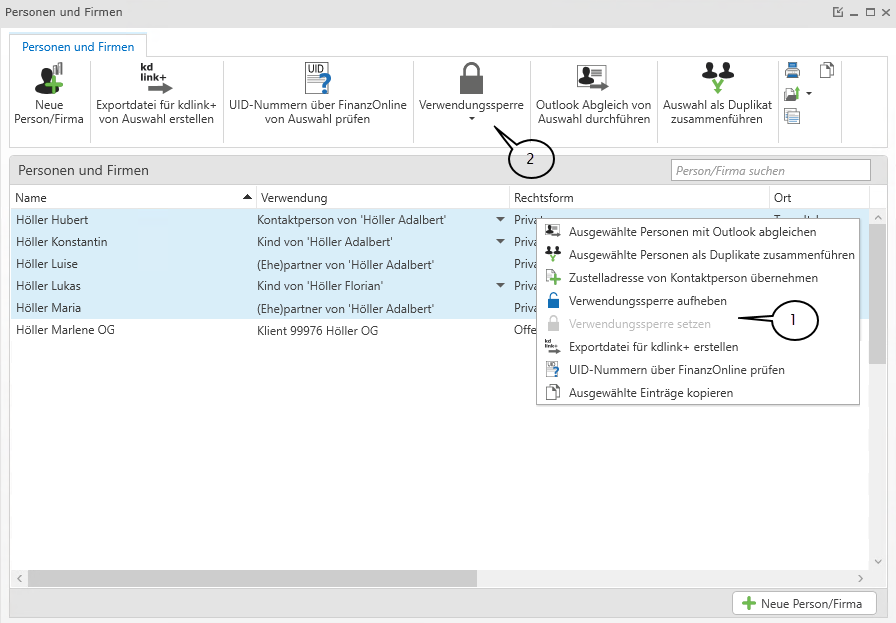The image size is (896, 623).
Task: Switch to the Personen und Firmen tab
Action: [x=78, y=47]
